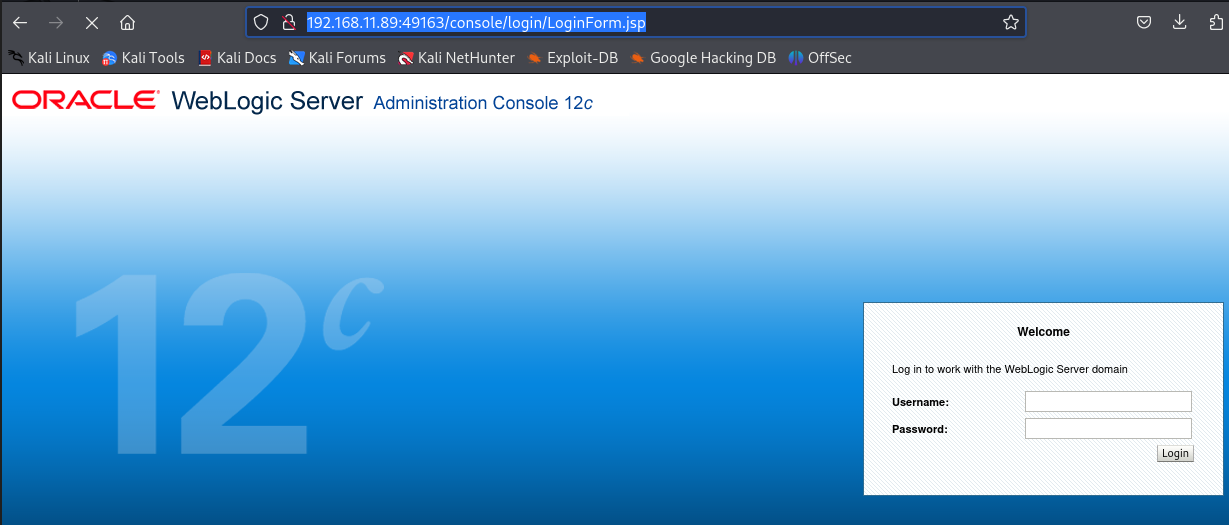Click the 'Username:' label
Image resolution: width=1229 pixels, height=525 pixels.
[x=920, y=402]
